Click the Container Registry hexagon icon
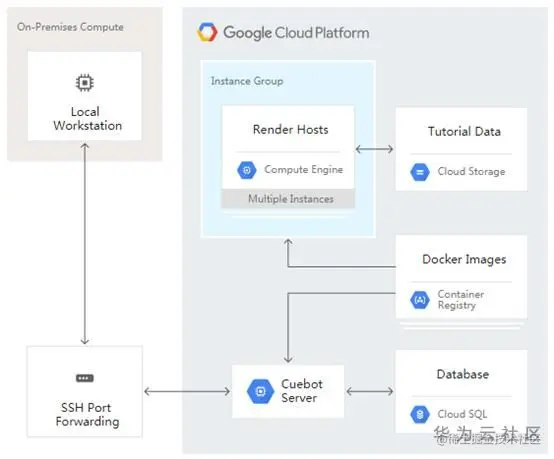The image size is (554, 459). (x=420, y=300)
